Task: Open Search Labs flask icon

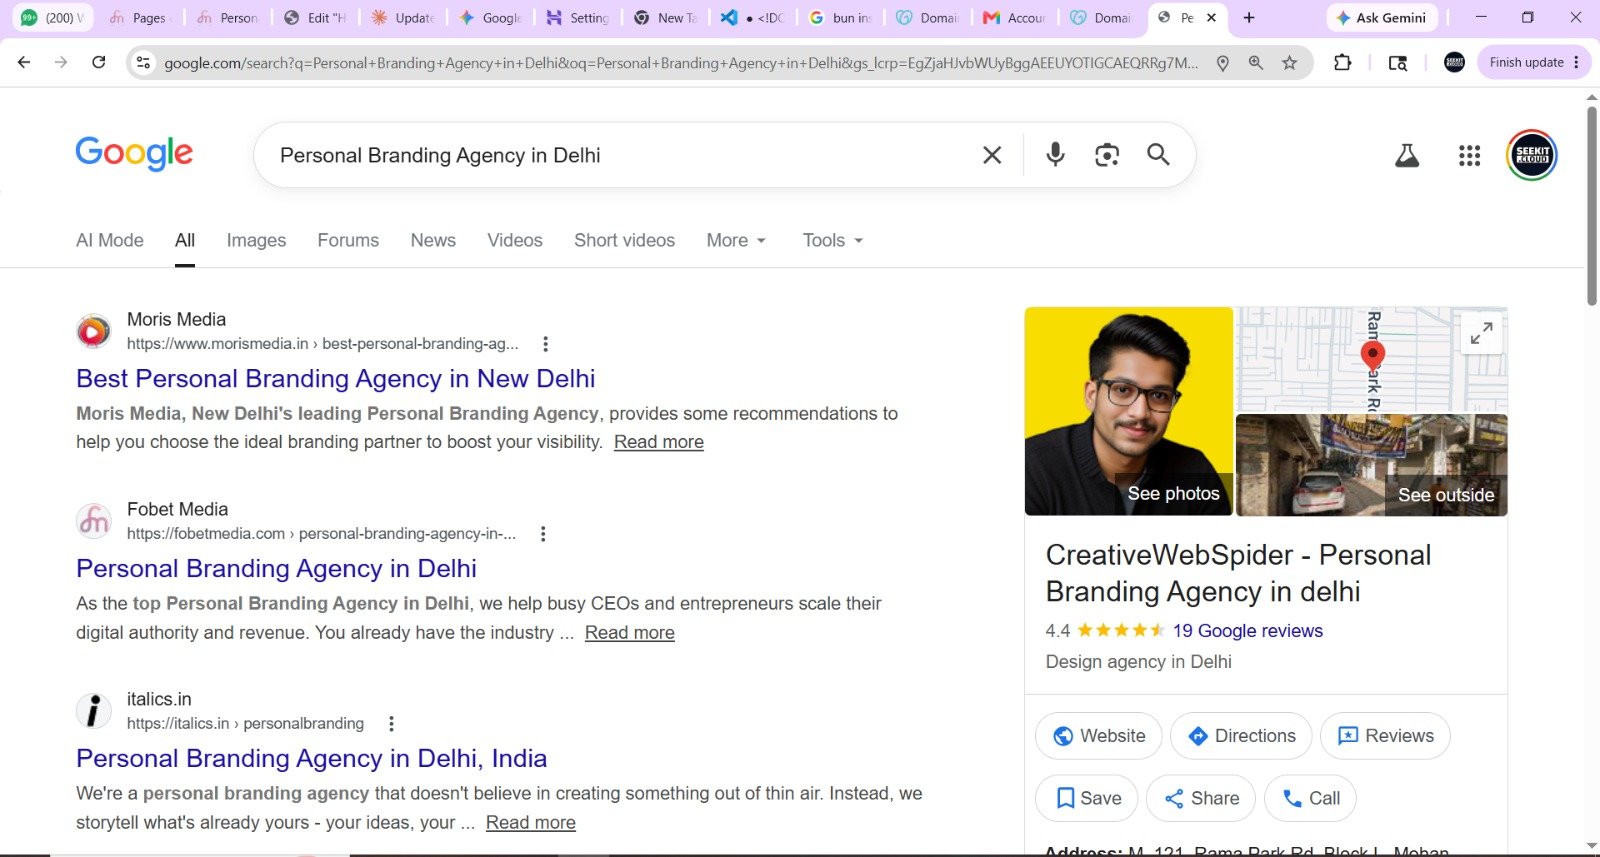Action: tap(1407, 155)
